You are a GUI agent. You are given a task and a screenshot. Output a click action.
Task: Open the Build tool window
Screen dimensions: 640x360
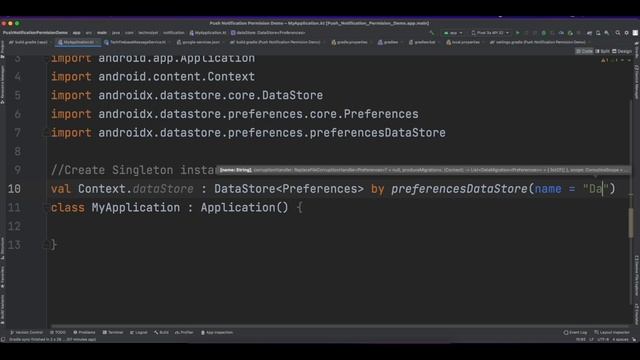tap(161, 332)
